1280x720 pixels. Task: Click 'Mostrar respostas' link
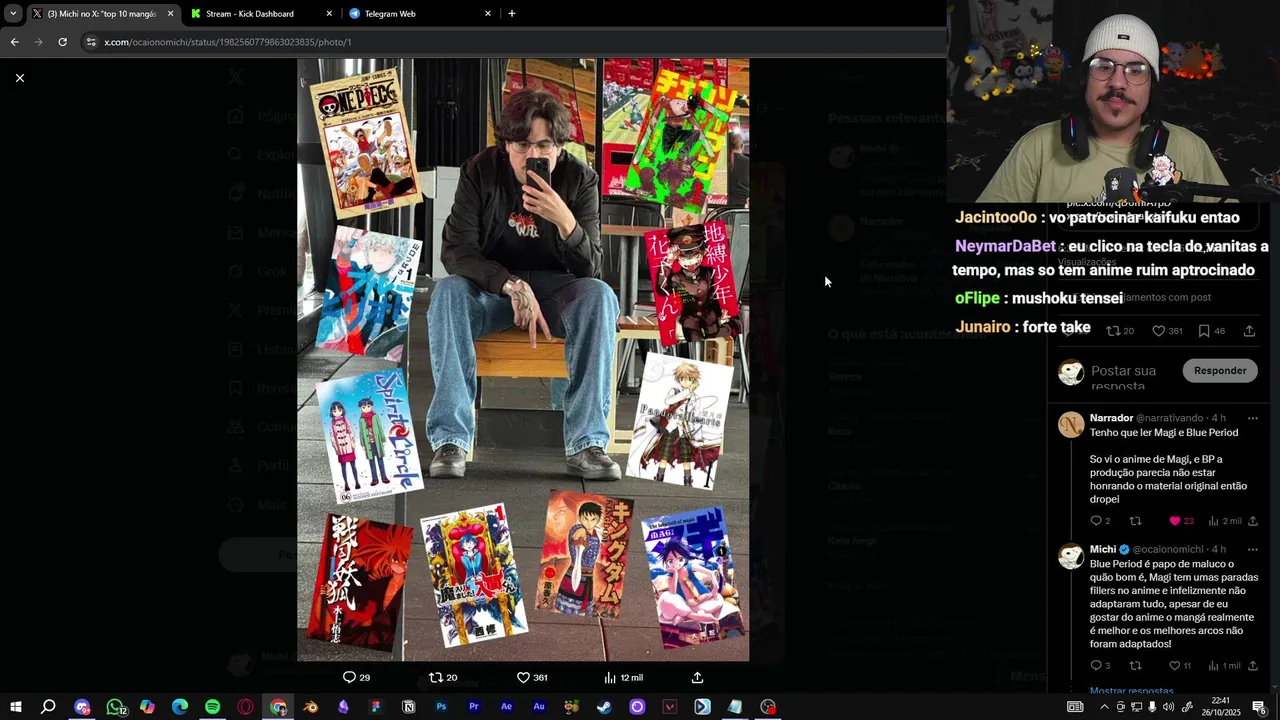[x=1132, y=691]
